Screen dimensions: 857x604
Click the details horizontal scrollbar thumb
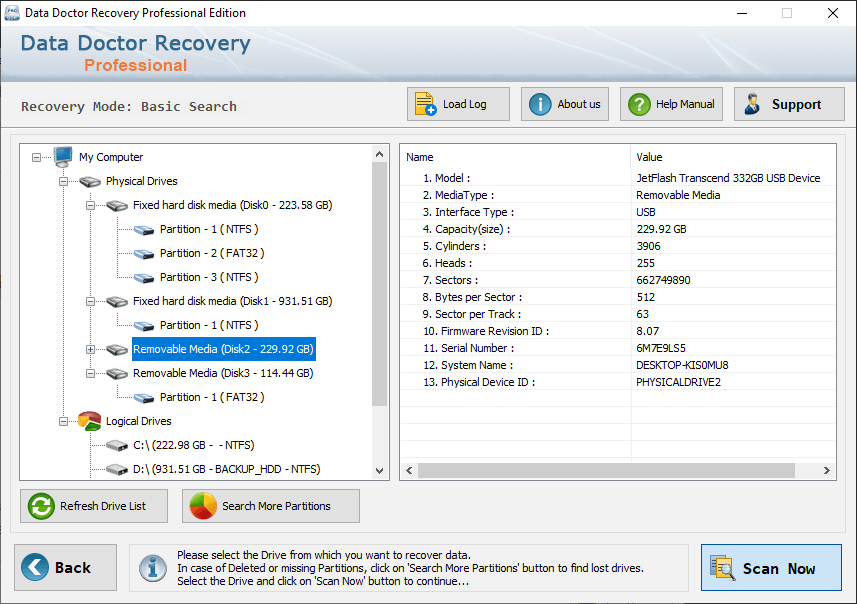point(606,471)
